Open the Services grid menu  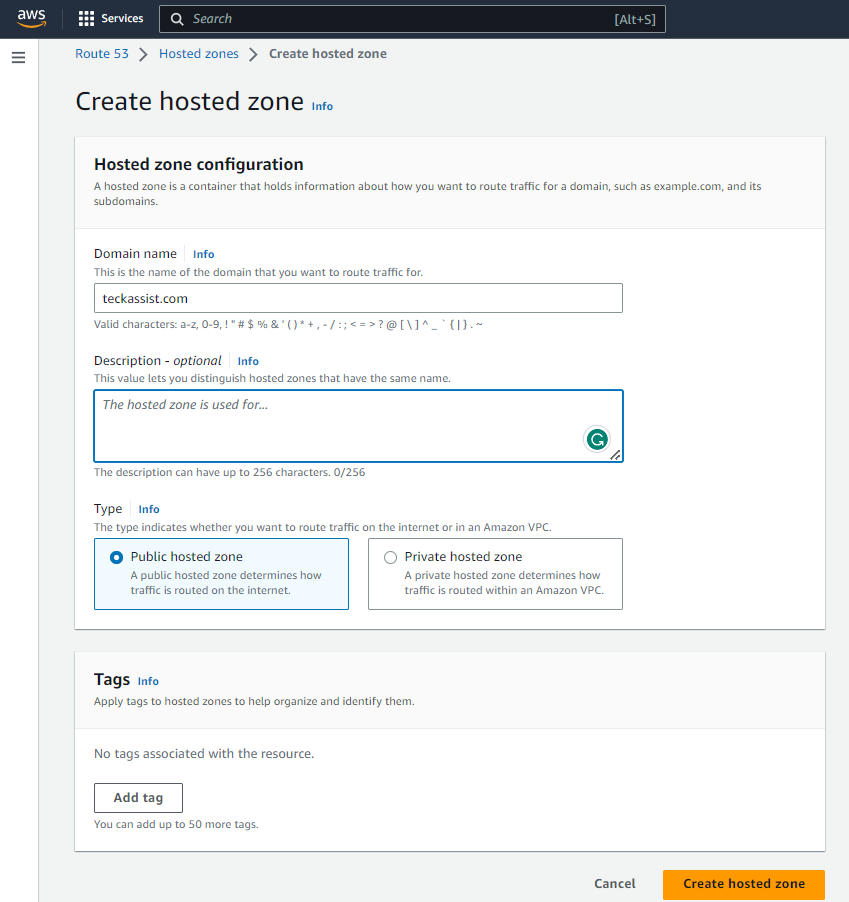(110, 18)
